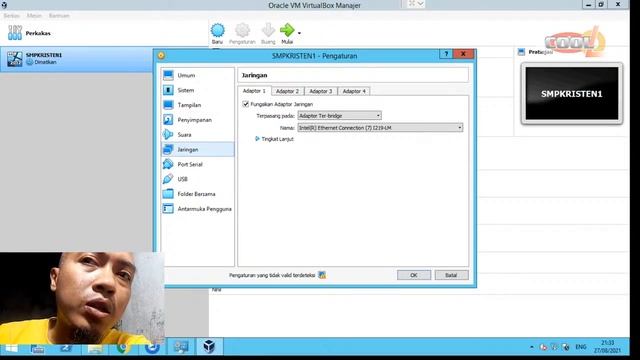640x360 pixels.
Task: Open the Mulai dropdown arrow
Action: tap(300, 33)
